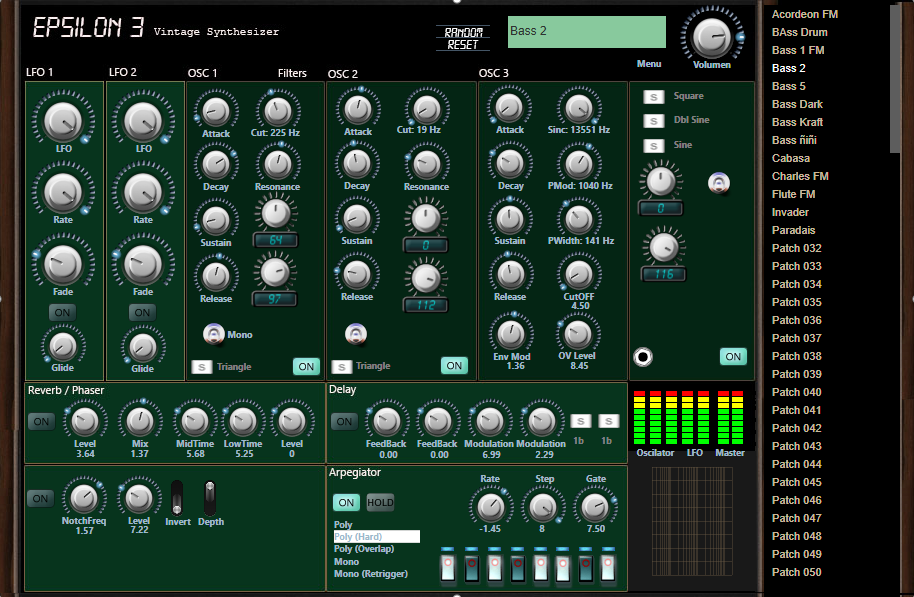This screenshot has width=914, height=597.
Task: Select the Bass Kraft patch from list
Action: click(x=797, y=122)
